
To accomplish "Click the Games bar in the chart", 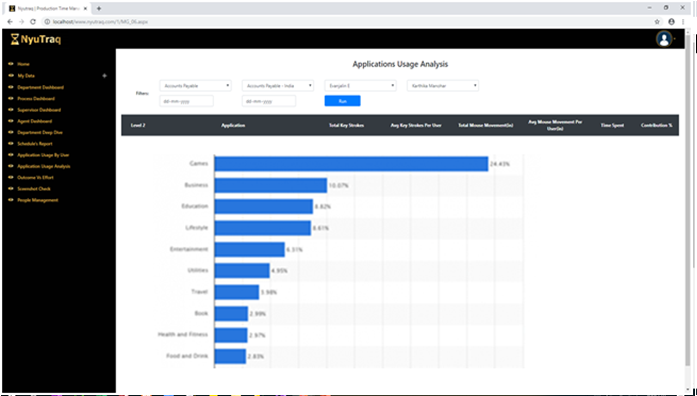I will click(351, 164).
